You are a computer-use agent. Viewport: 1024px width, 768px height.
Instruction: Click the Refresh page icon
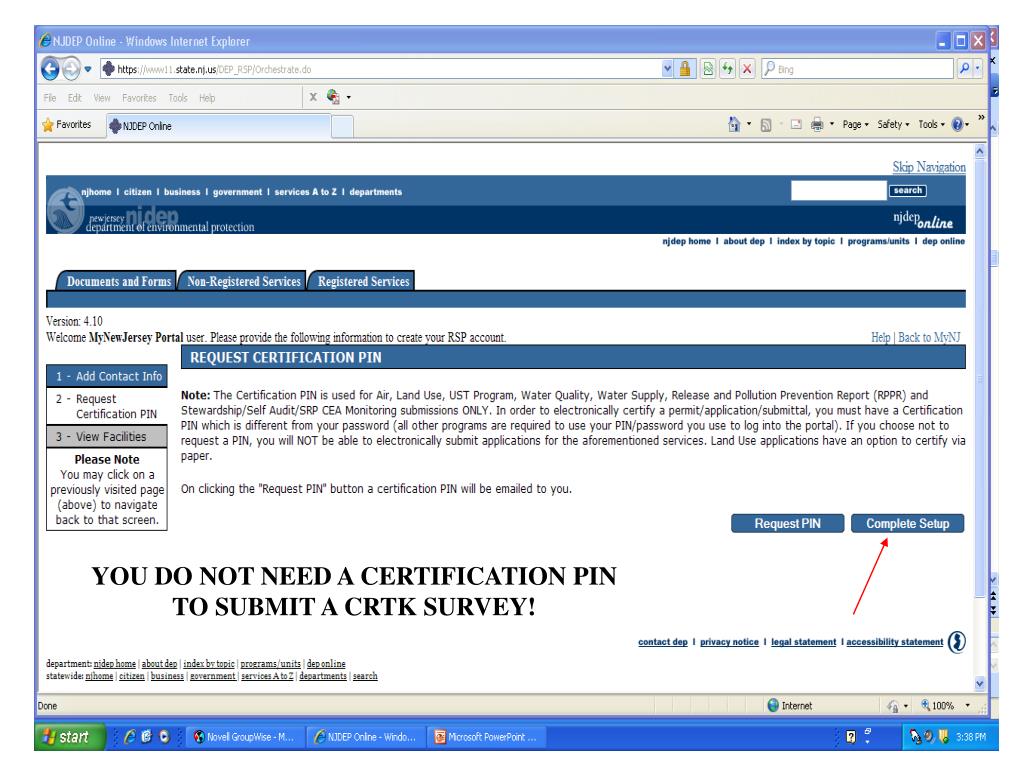[728, 69]
